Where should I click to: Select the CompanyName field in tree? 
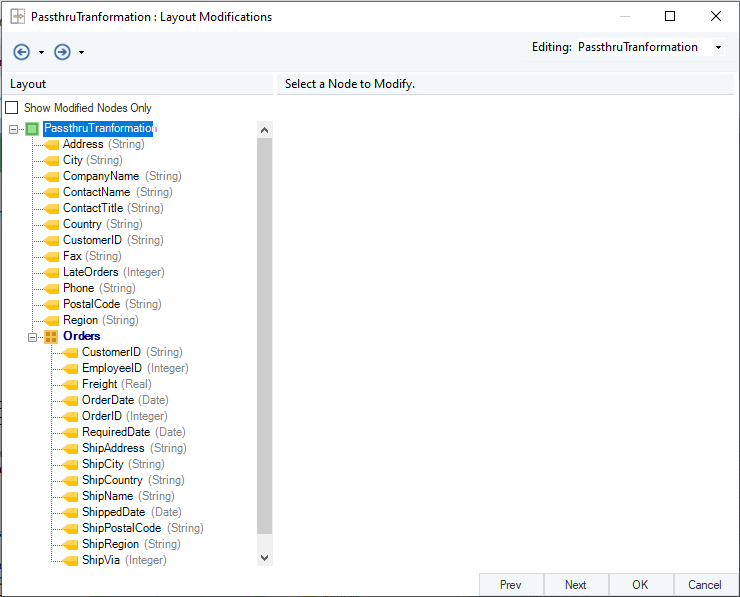pos(101,176)
